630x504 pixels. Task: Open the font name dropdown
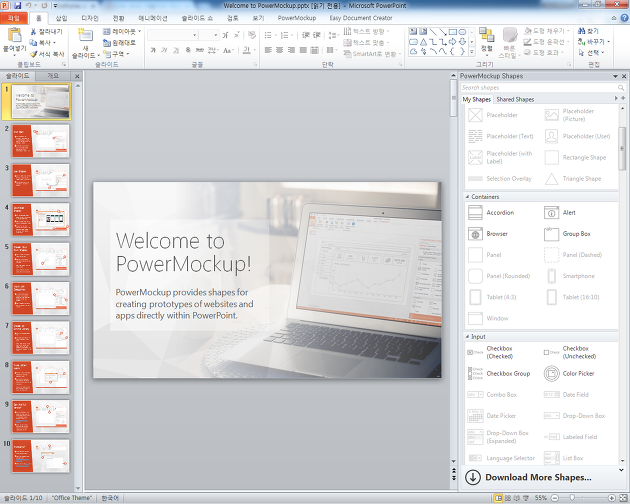pyautogui.click(x=195, y=35)
